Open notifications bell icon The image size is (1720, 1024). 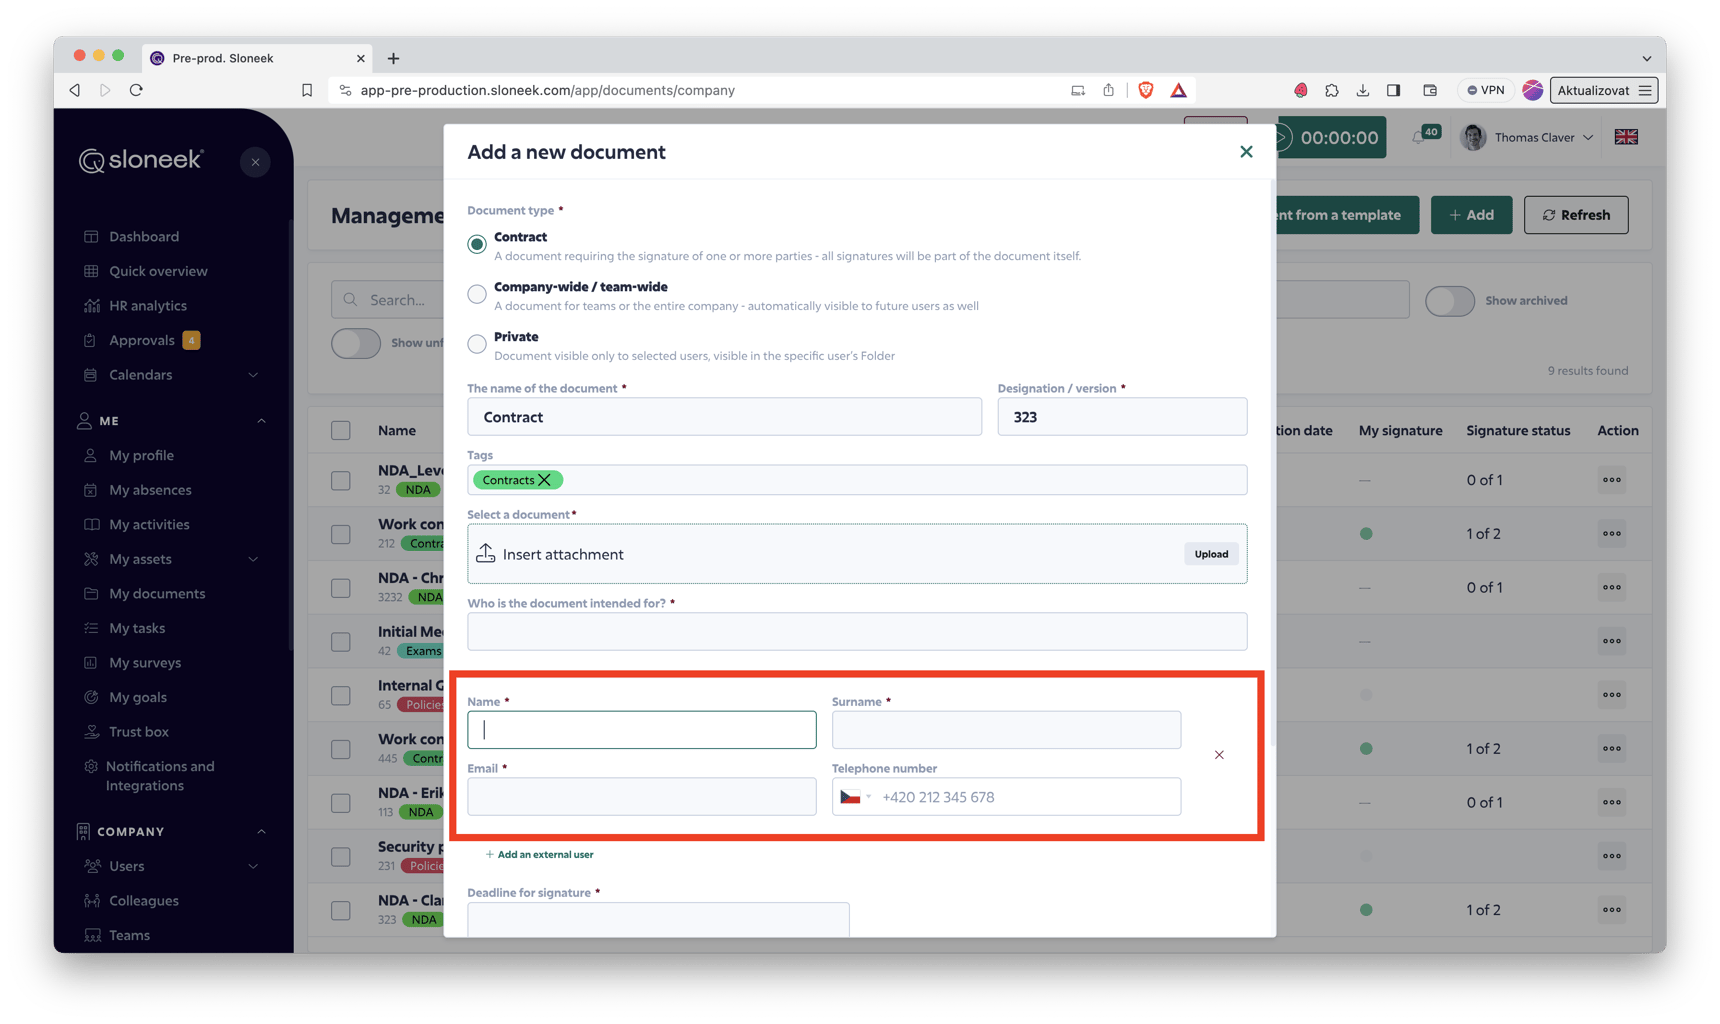pyautogui.click(x=1418, y=138)
